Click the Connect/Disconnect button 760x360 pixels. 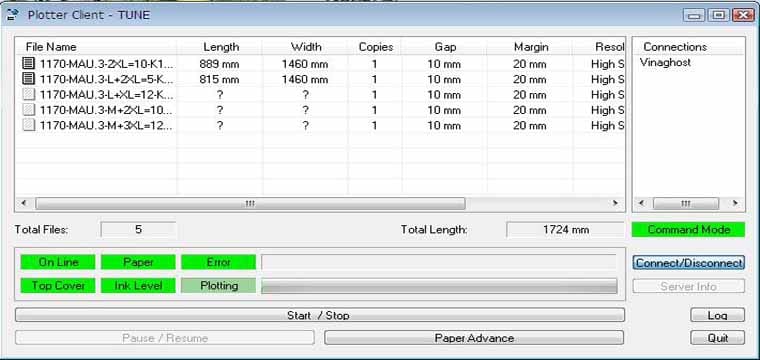[x=688, y=263]
